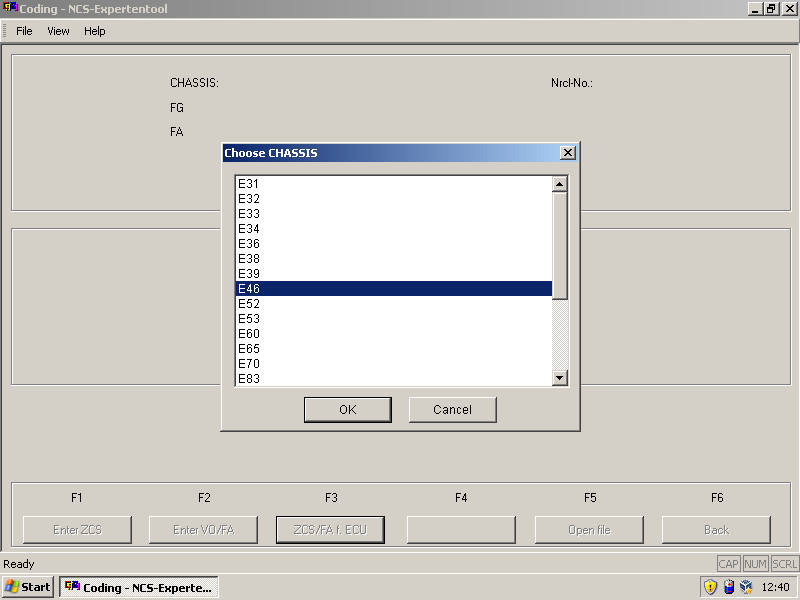Click the chassis list scroll down arrow
This screenshot has width=800, height=600.
(560, 378)
